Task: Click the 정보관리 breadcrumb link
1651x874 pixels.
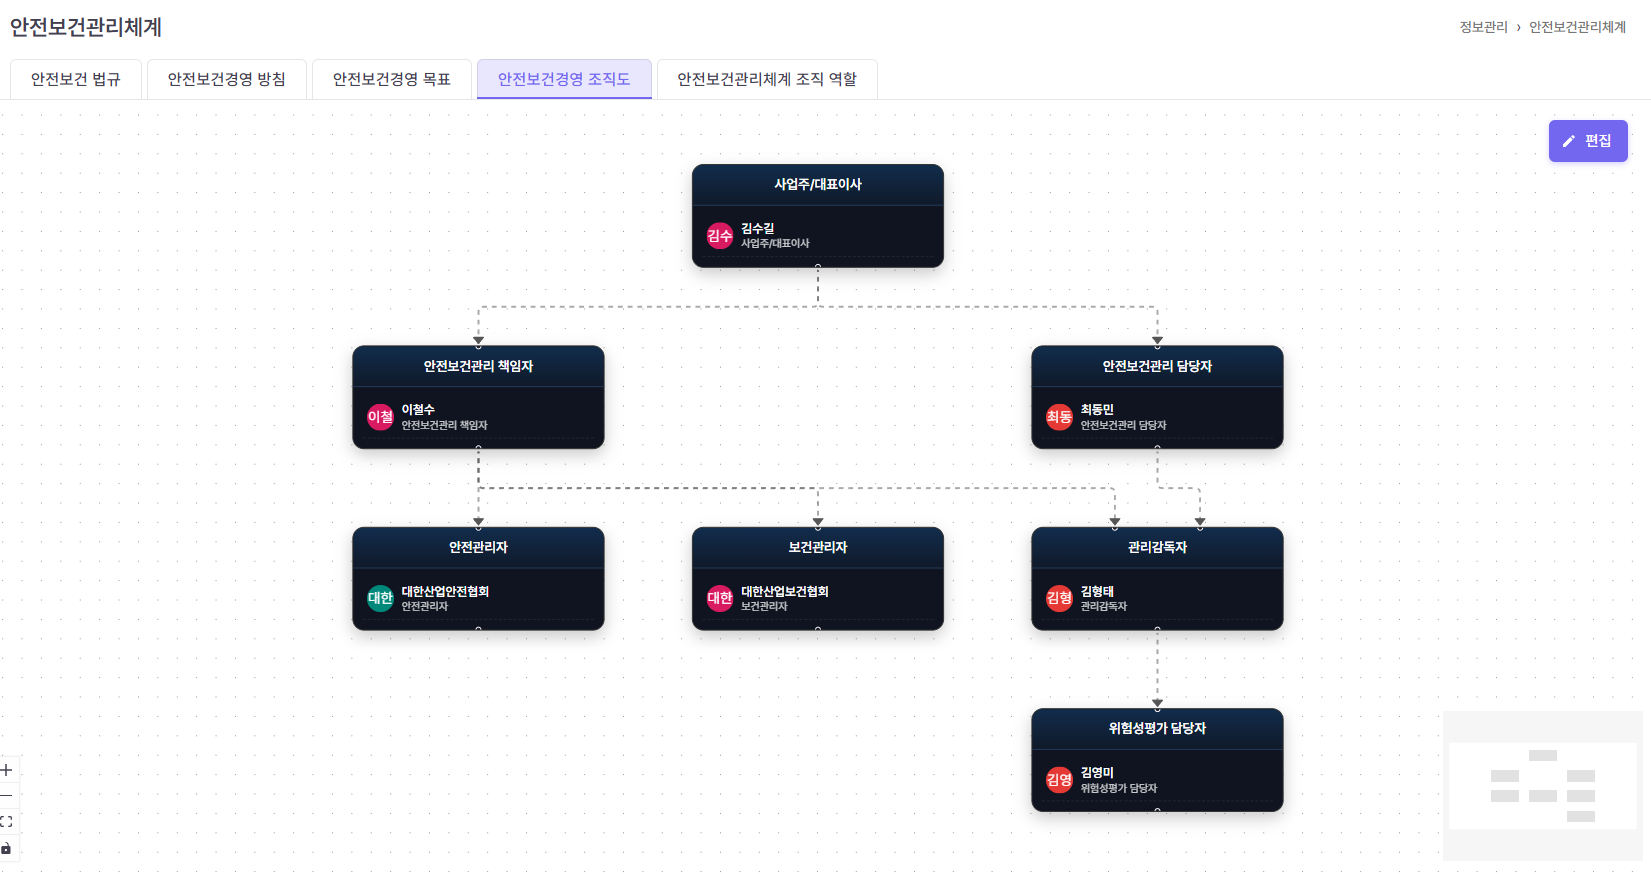Action: pos(1483,27)
